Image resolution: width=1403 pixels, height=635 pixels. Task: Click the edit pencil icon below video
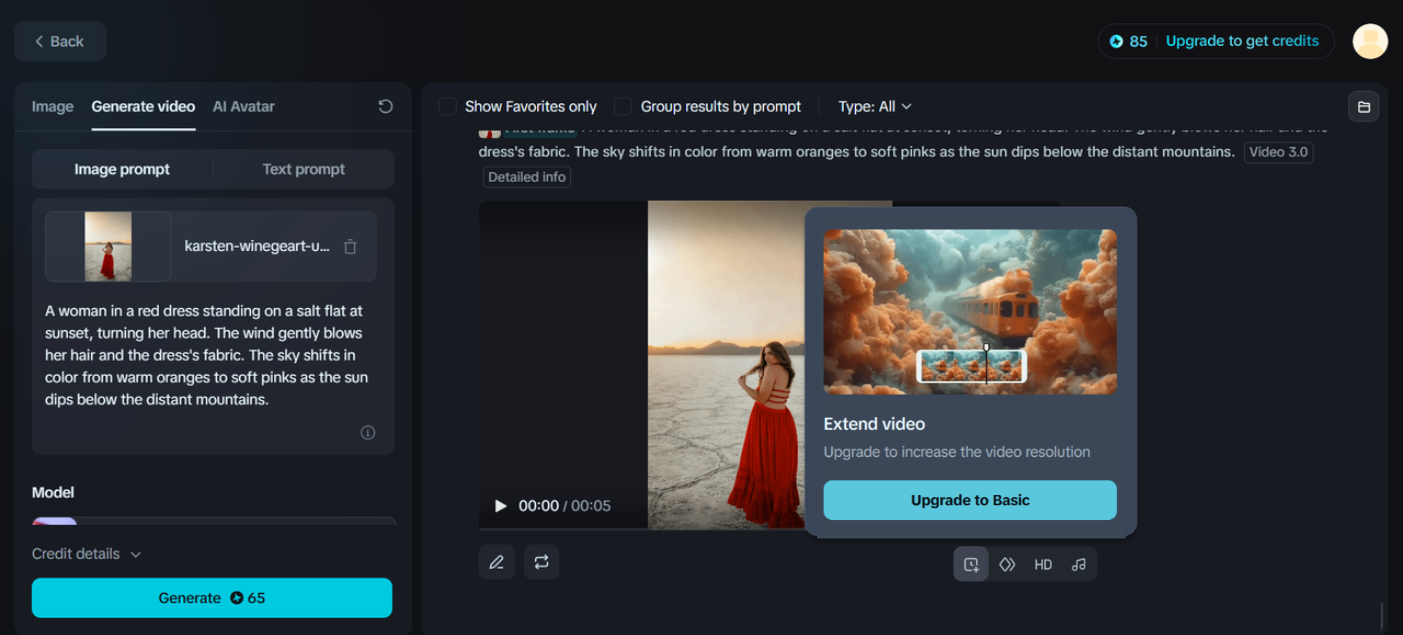tap(496, 562)
